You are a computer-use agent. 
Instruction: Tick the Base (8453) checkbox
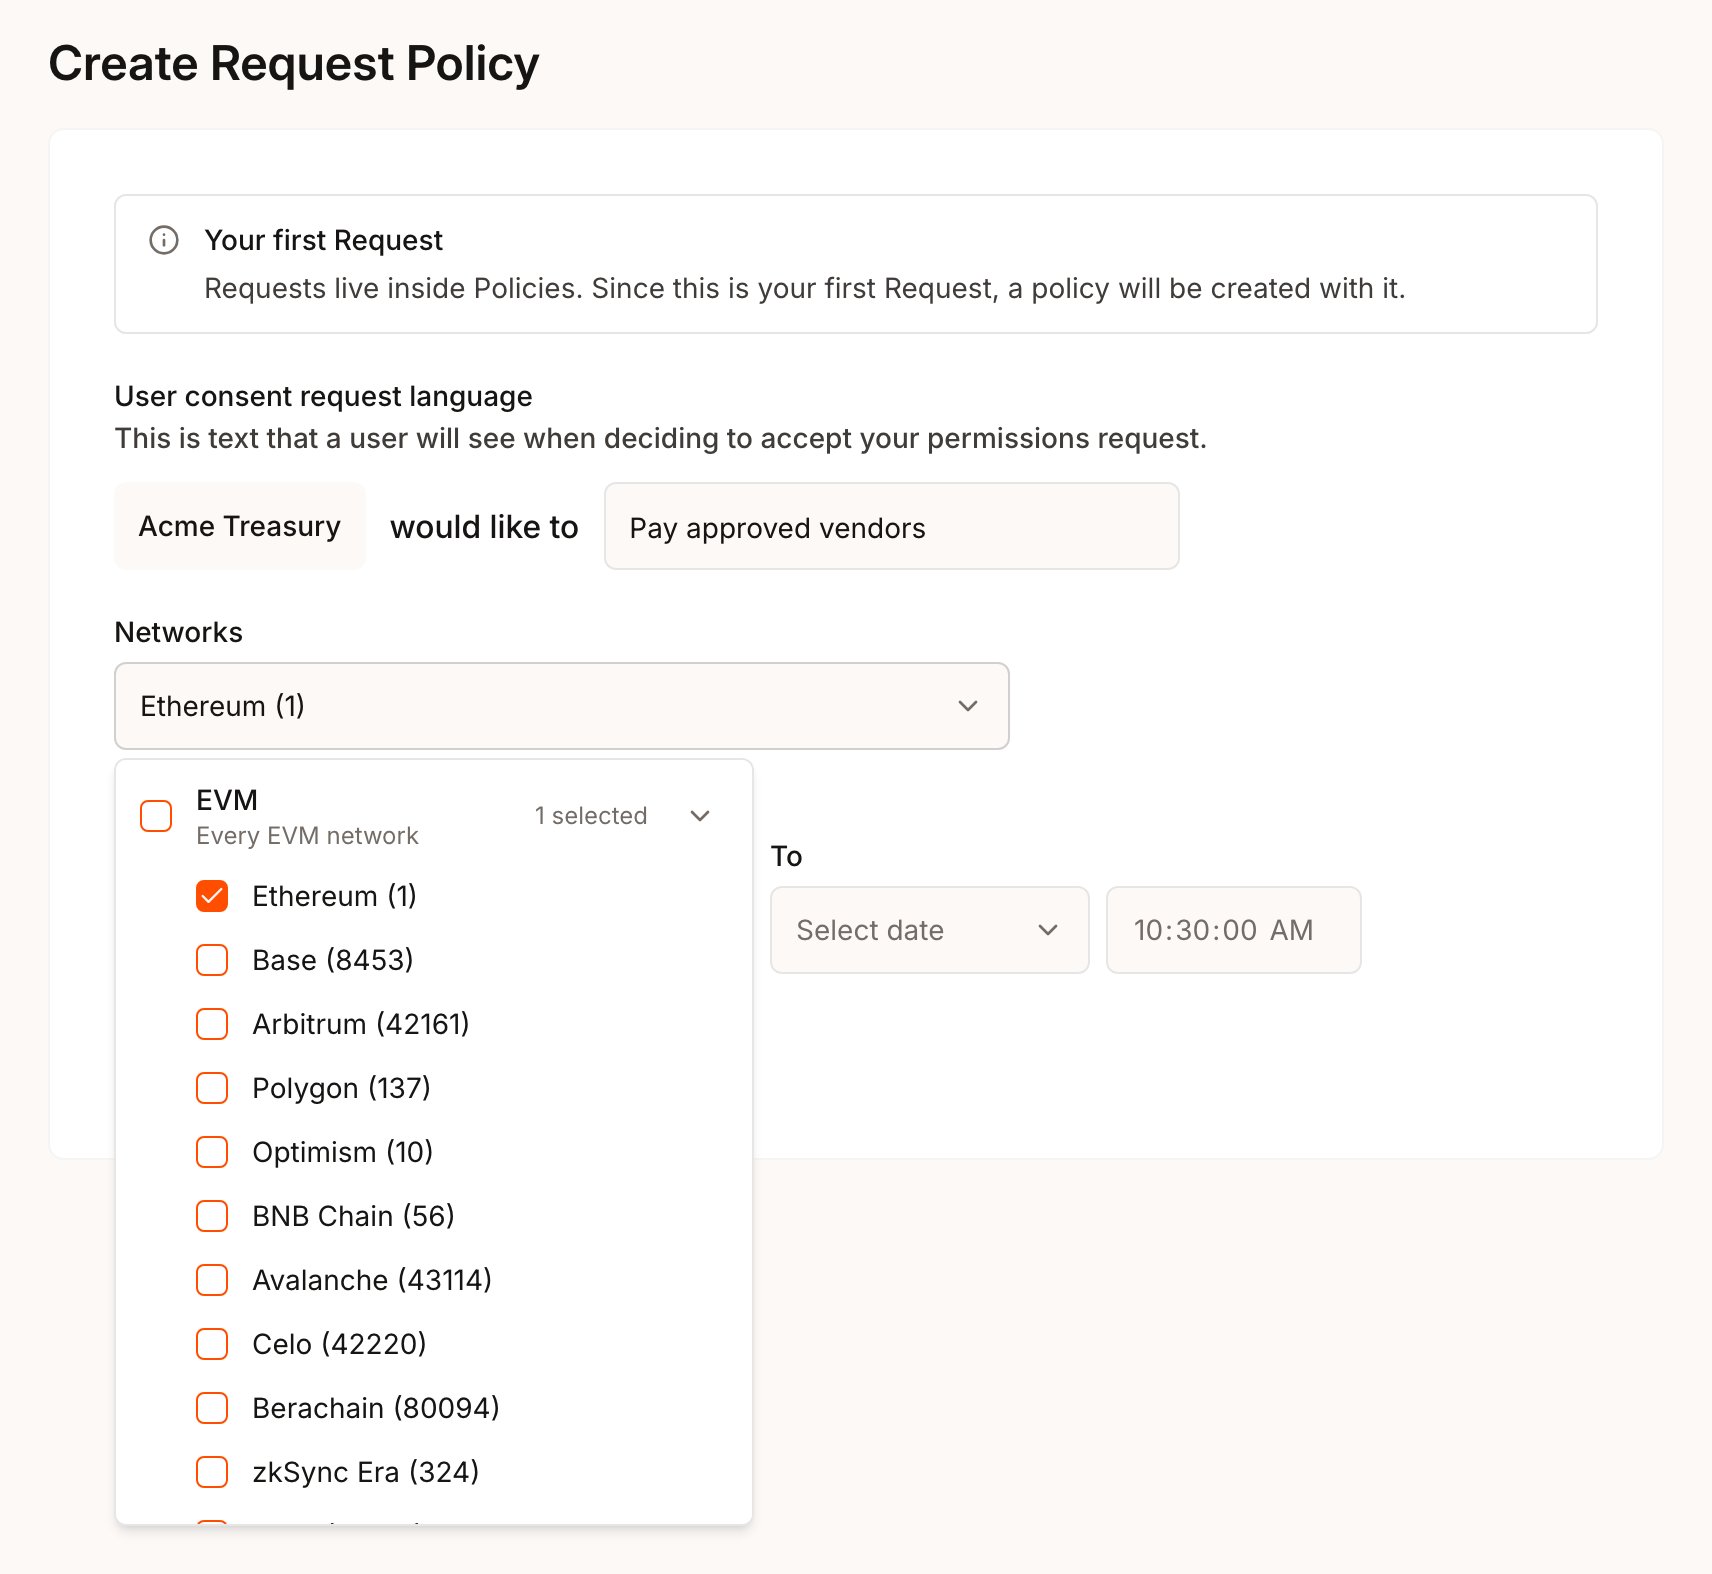(x=212, y=960)
